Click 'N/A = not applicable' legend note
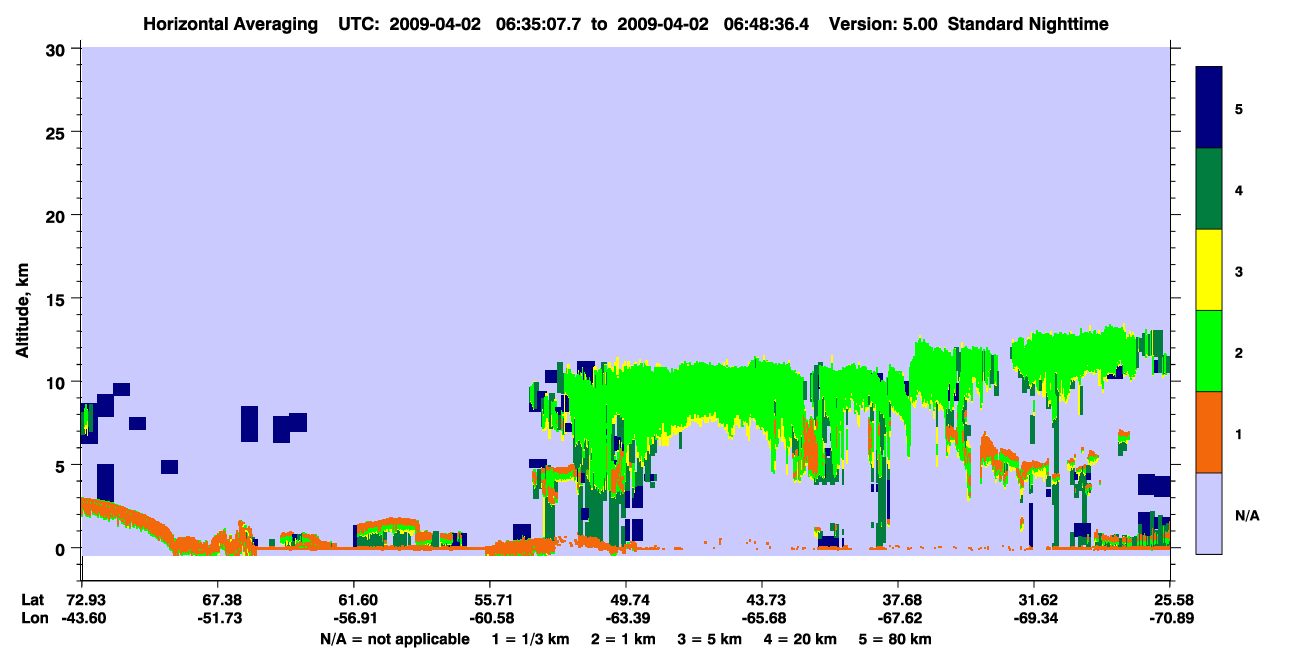This screenshot has width=1300, height=667. click(x=395, y=639)
